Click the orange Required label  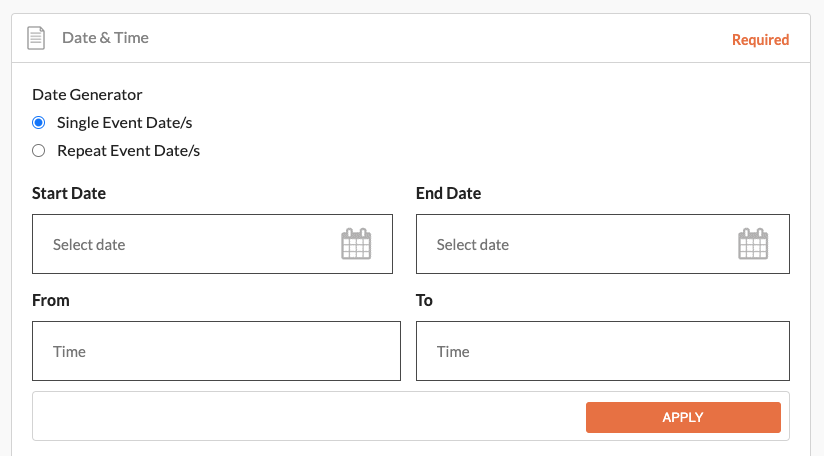point(760,40)
